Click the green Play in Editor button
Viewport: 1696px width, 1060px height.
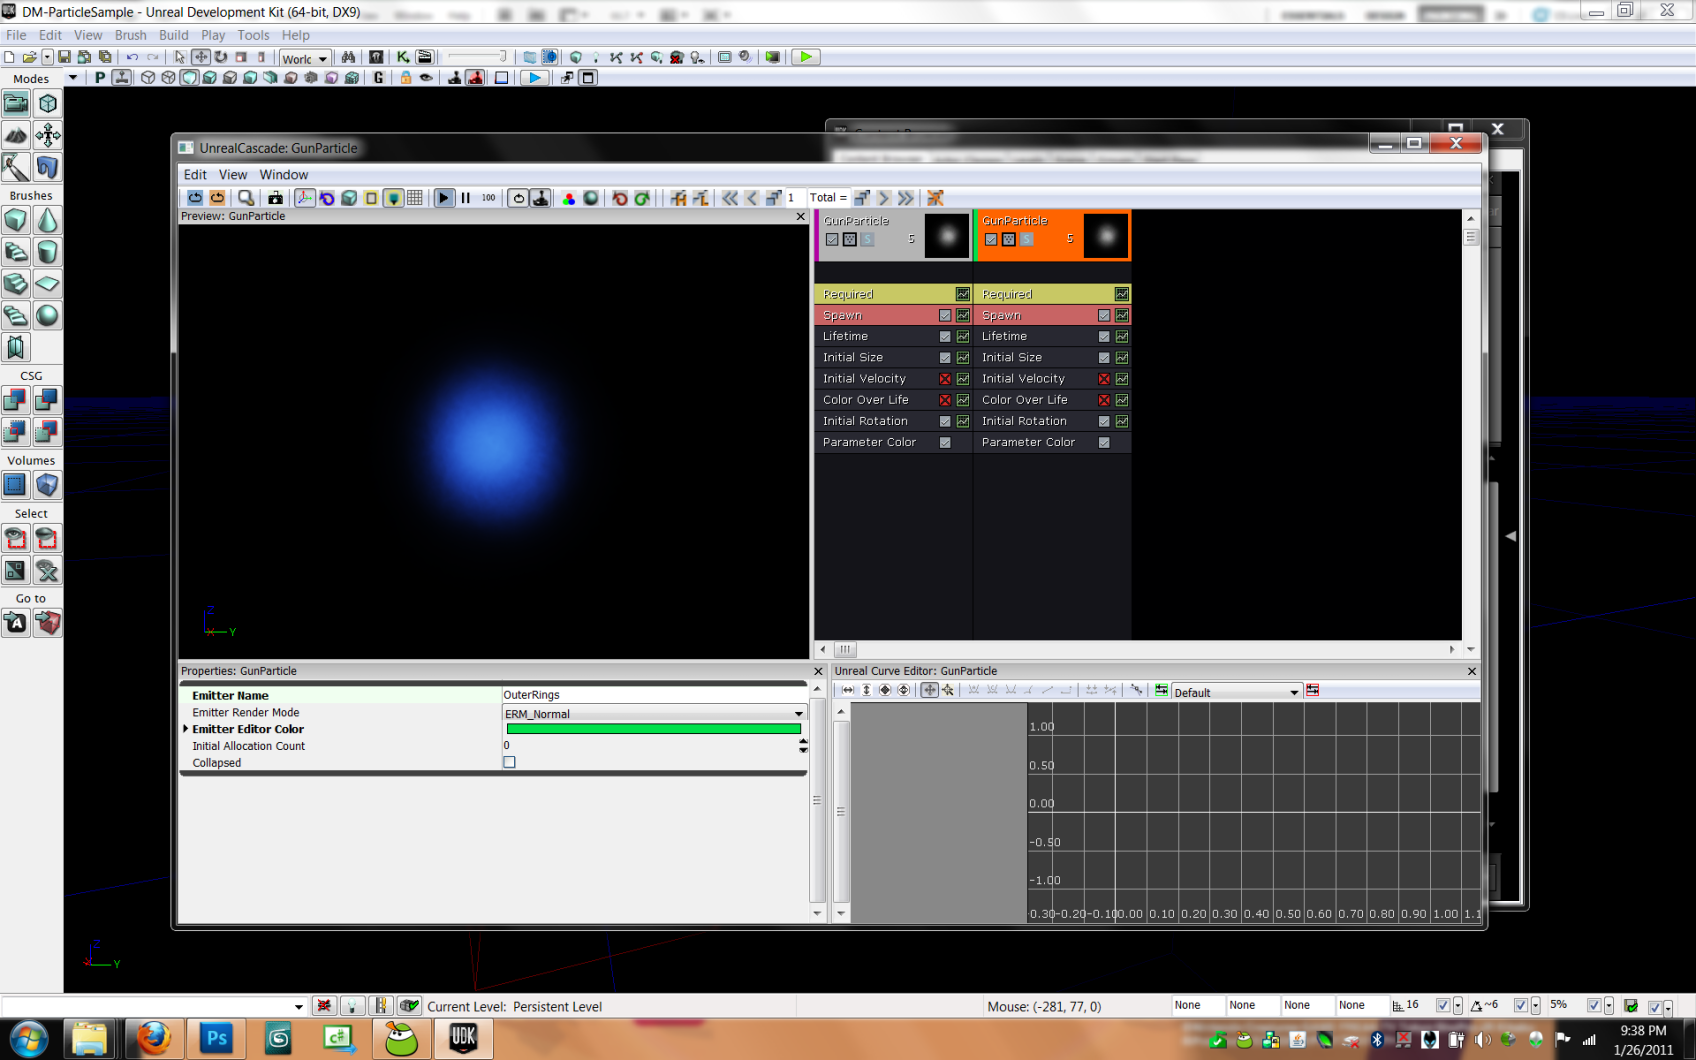[806, 57]
